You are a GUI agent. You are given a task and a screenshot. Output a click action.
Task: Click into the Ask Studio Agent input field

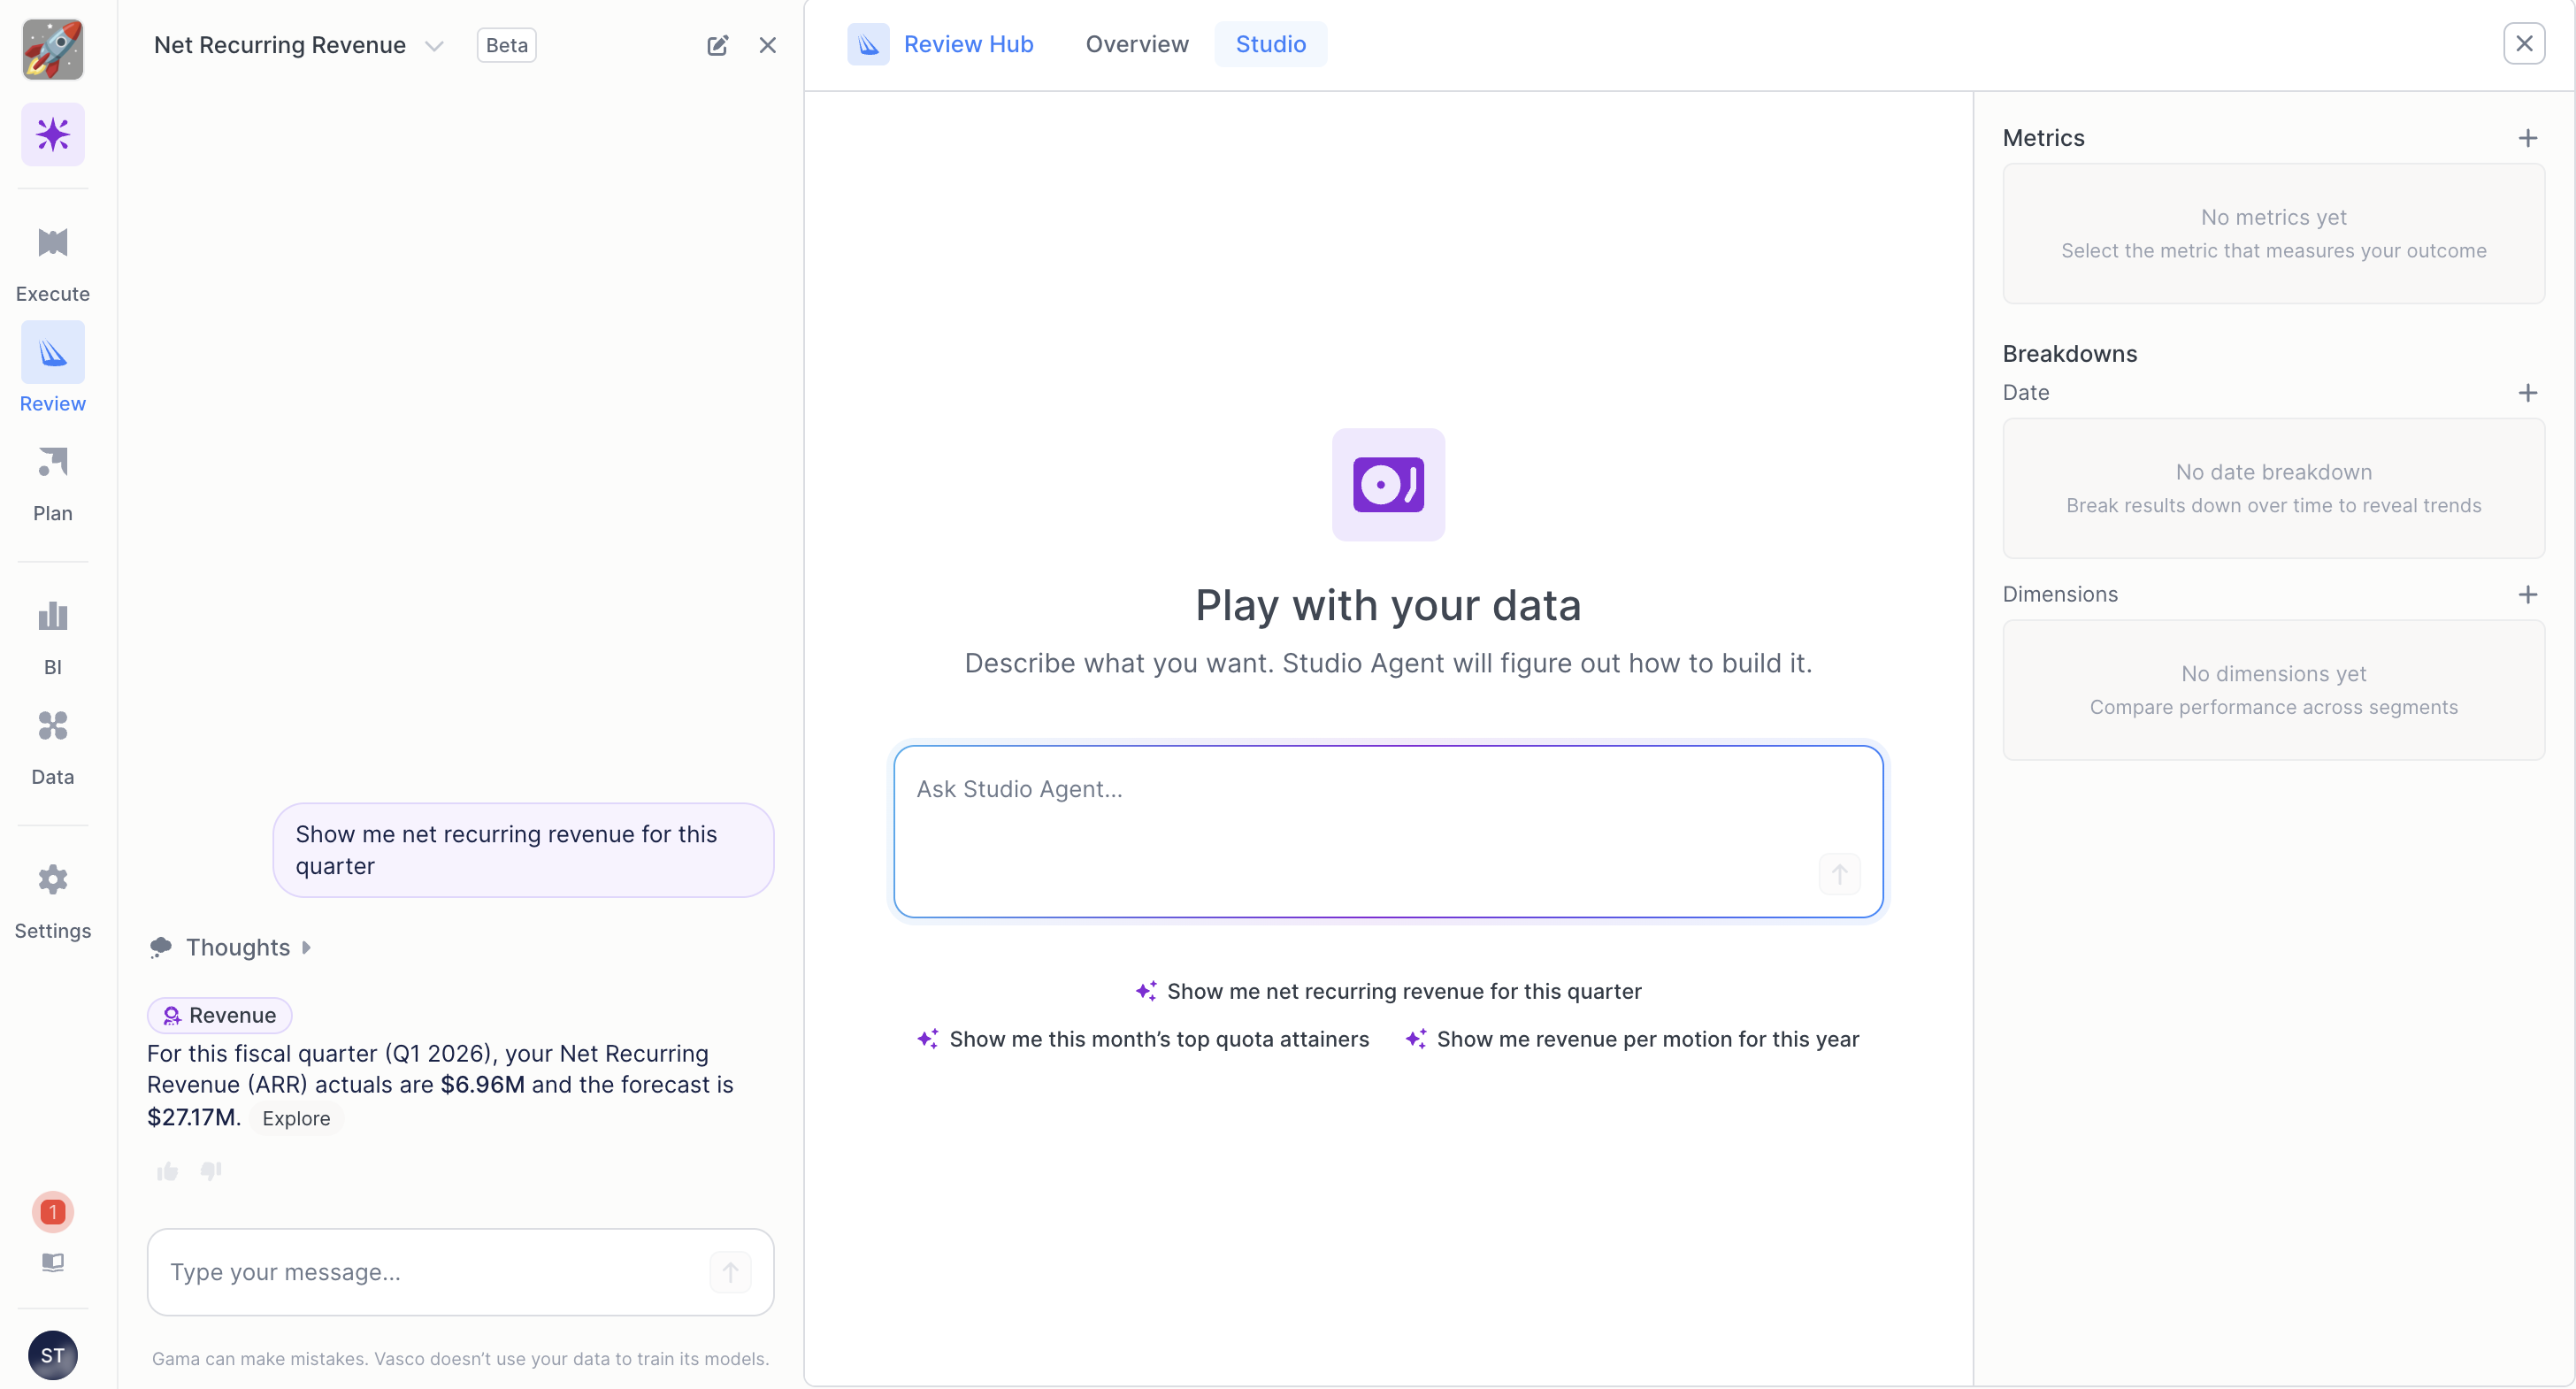click(x=1386, y=830)
